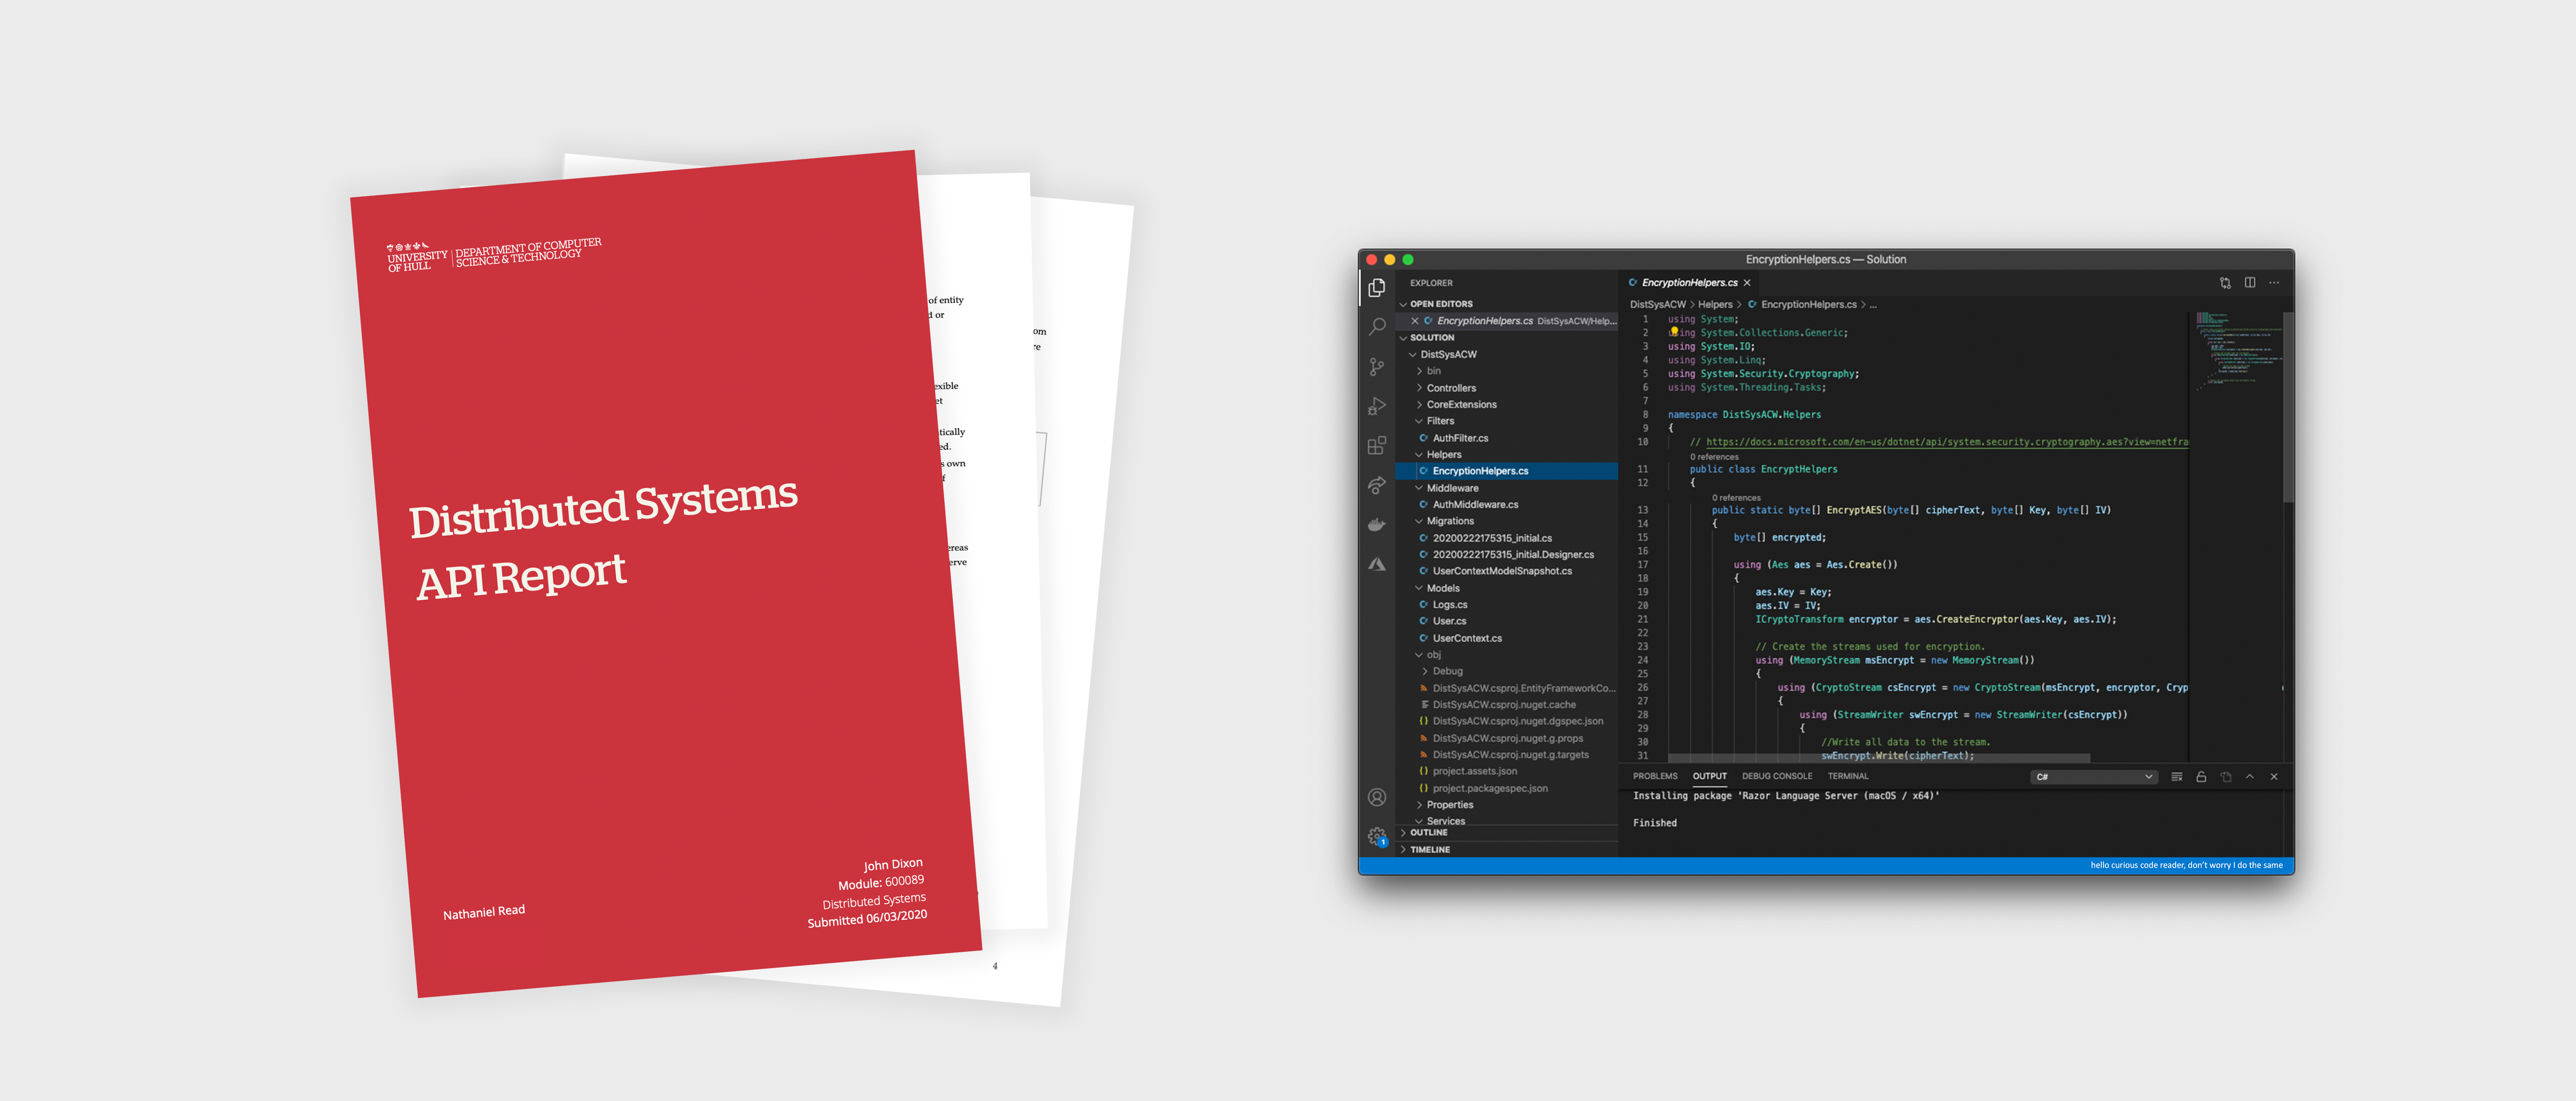The image size is (2576, 1101).
Task: Toggle output auto-scroll lock
Action: [x=2201, y=777]
